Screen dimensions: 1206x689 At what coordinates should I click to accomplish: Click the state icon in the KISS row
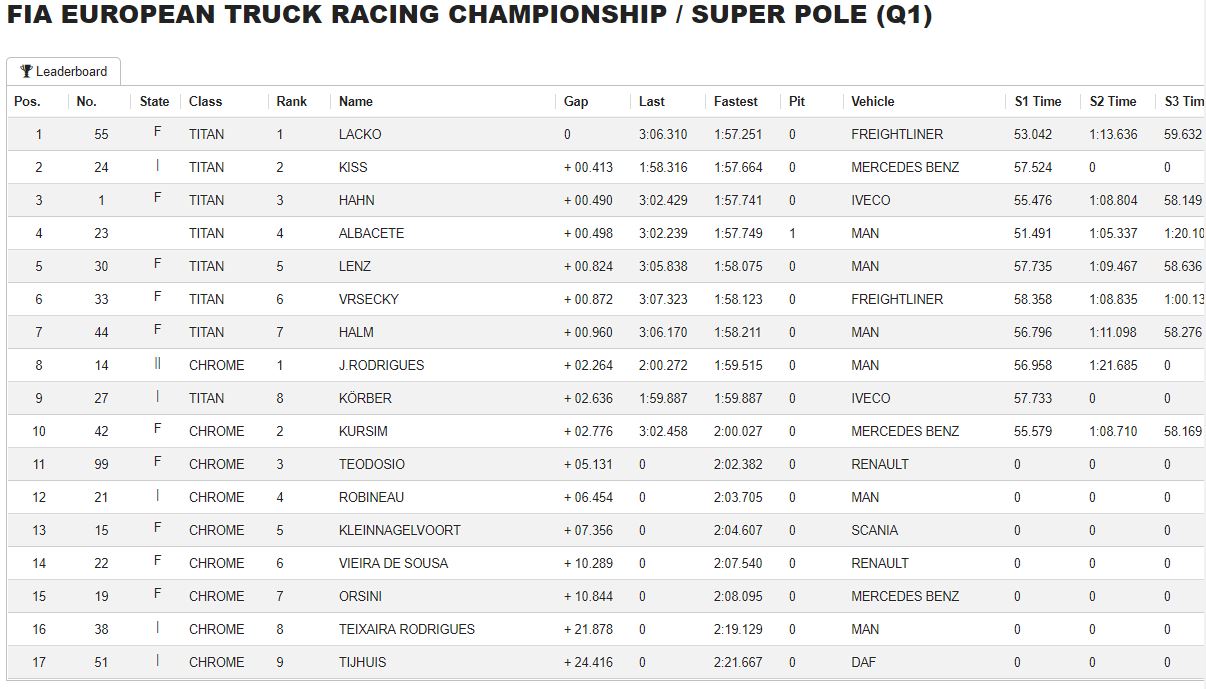[x=157, y=166]
